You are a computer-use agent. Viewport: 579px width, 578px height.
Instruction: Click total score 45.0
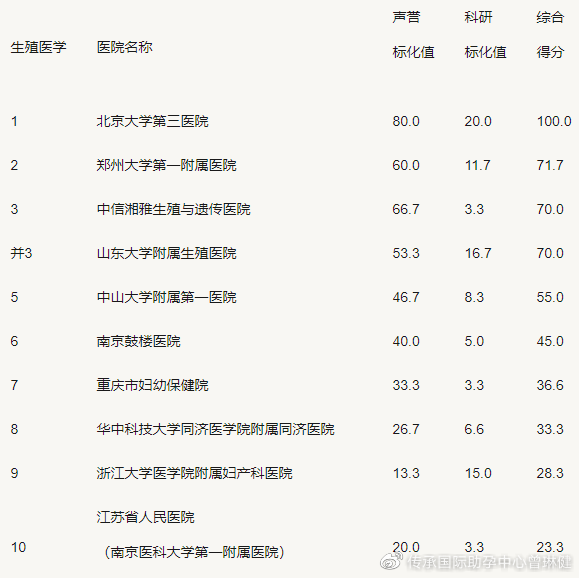click(x=550, y=341)
